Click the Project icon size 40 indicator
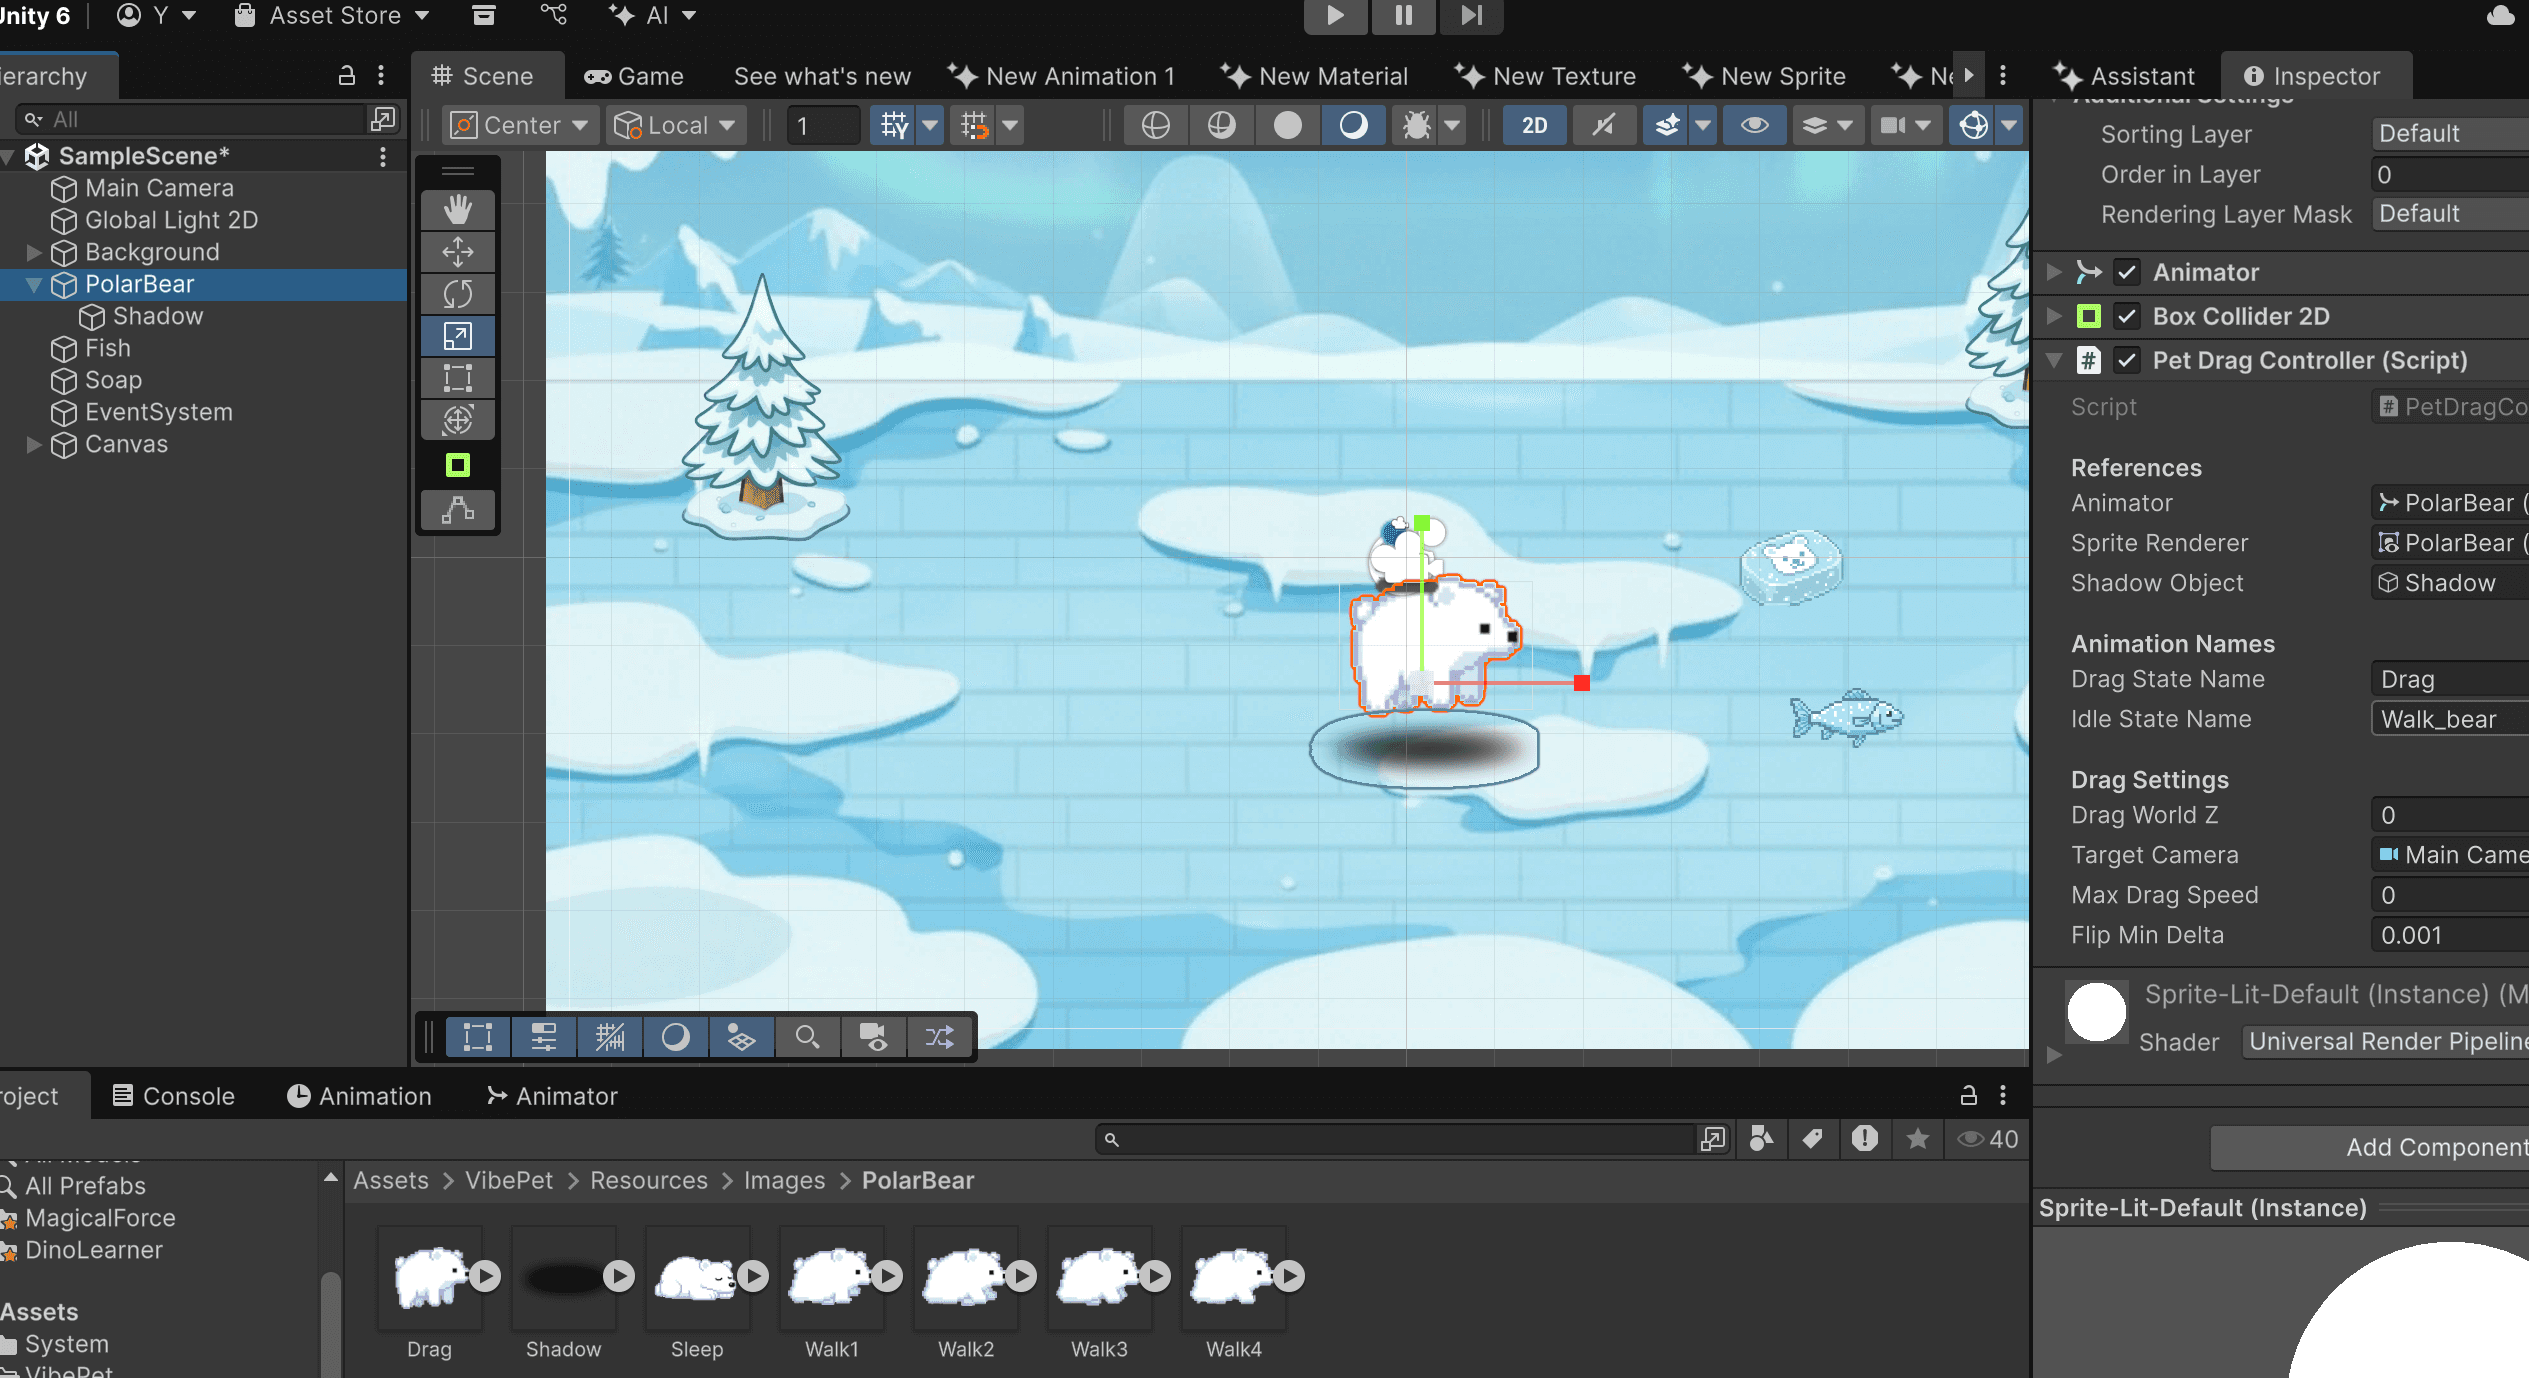 click(x=1987, y=1139)
